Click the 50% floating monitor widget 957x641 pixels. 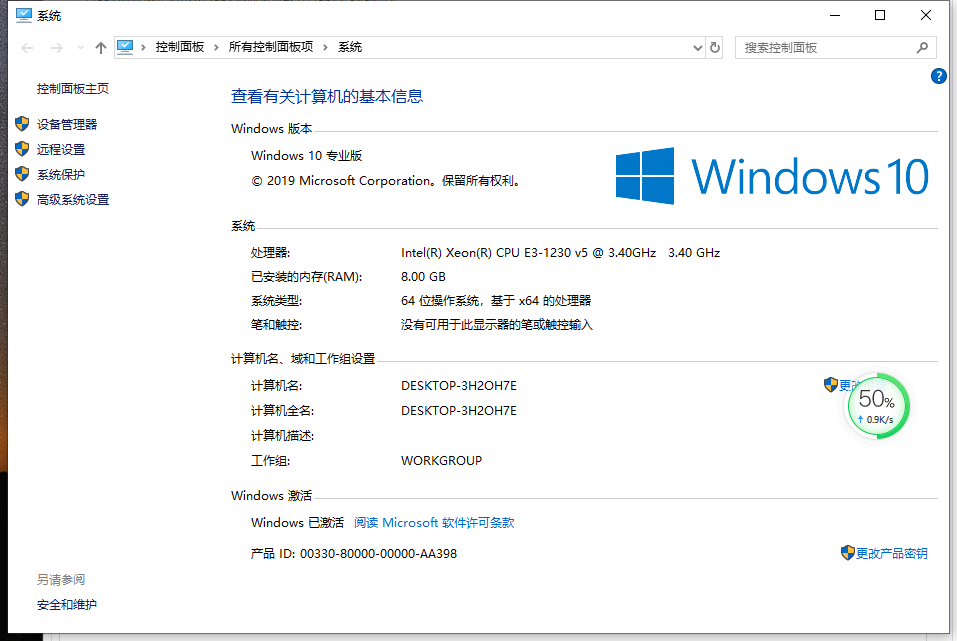click(x=878, y=406)
